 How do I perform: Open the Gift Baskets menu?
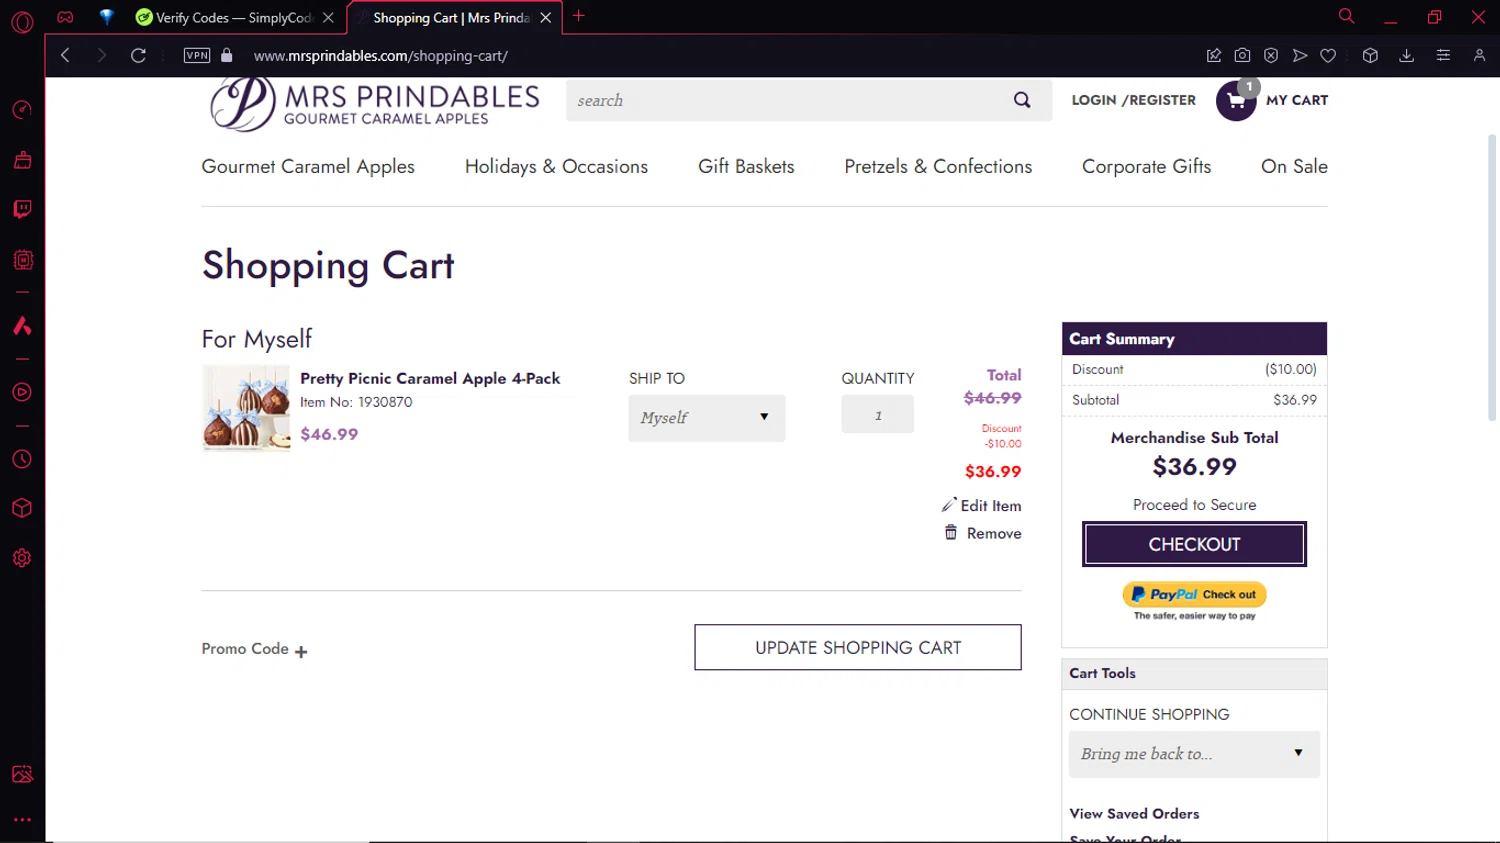pyautogui.click(x=746, y=167)
